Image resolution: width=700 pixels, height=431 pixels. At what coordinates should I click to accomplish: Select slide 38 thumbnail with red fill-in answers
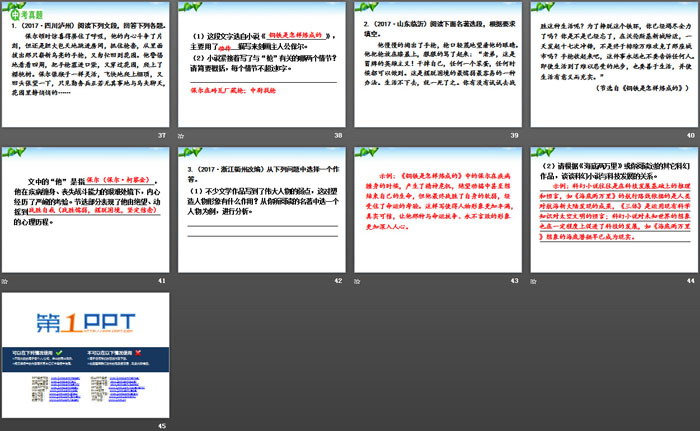[x=262, y=64]
